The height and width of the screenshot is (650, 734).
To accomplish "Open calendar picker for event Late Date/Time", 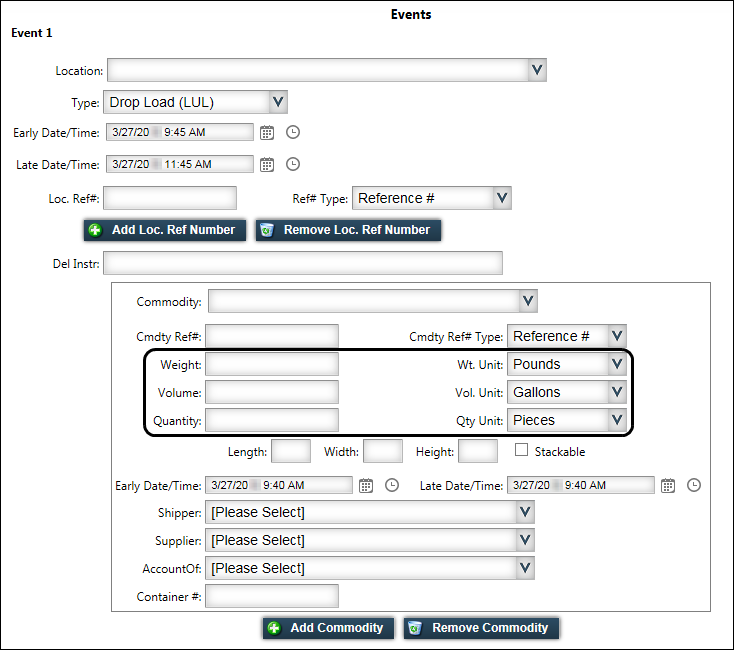I will point(267,165).
